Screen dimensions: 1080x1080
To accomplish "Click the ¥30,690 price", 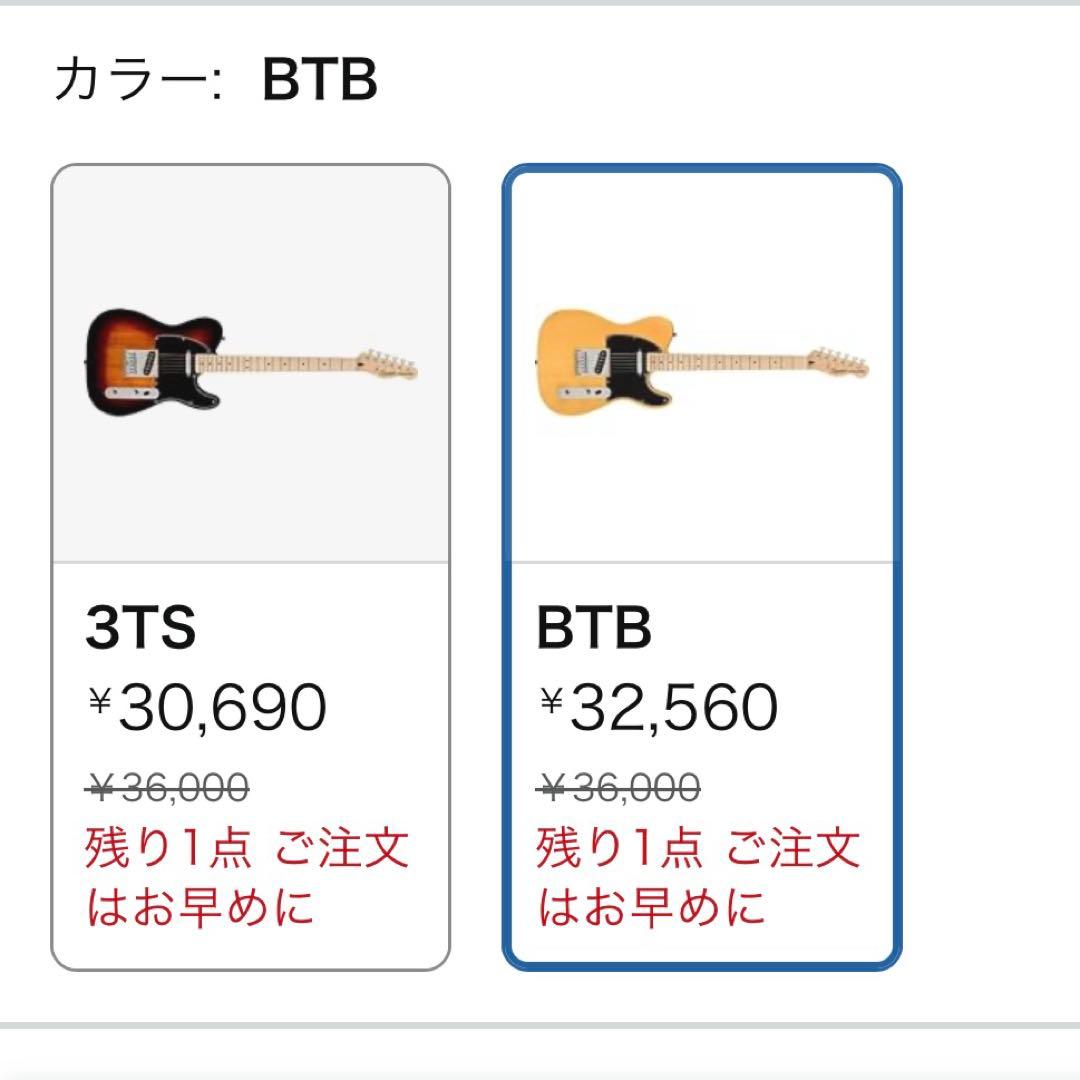I will [x=208, y=708].
